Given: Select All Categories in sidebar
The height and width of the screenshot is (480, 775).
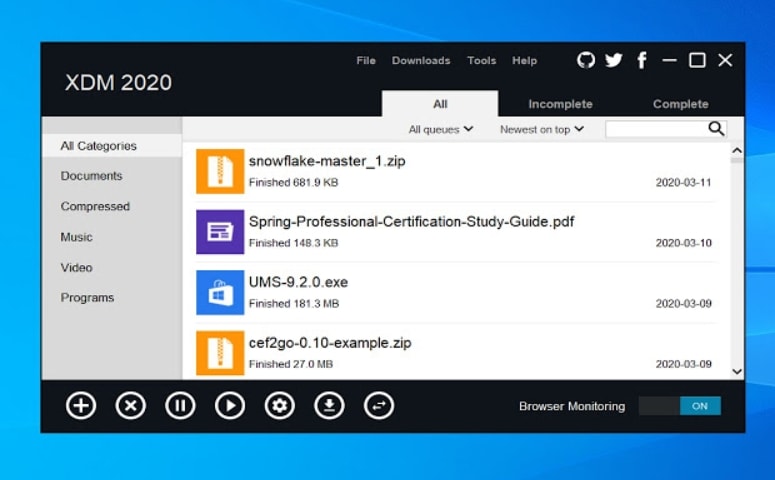Looking at the screenshot, I should pyautogui.click(x=112, y=146).
